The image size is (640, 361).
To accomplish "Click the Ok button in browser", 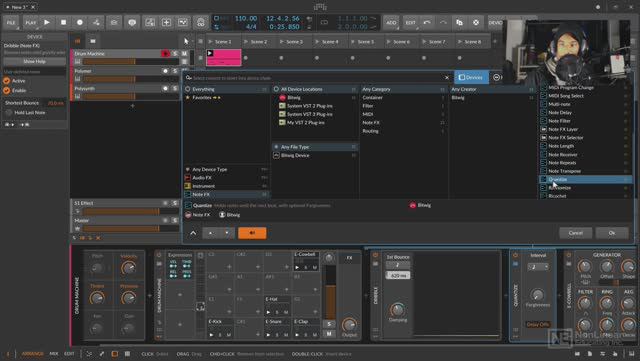I will [x=612, y=233].
